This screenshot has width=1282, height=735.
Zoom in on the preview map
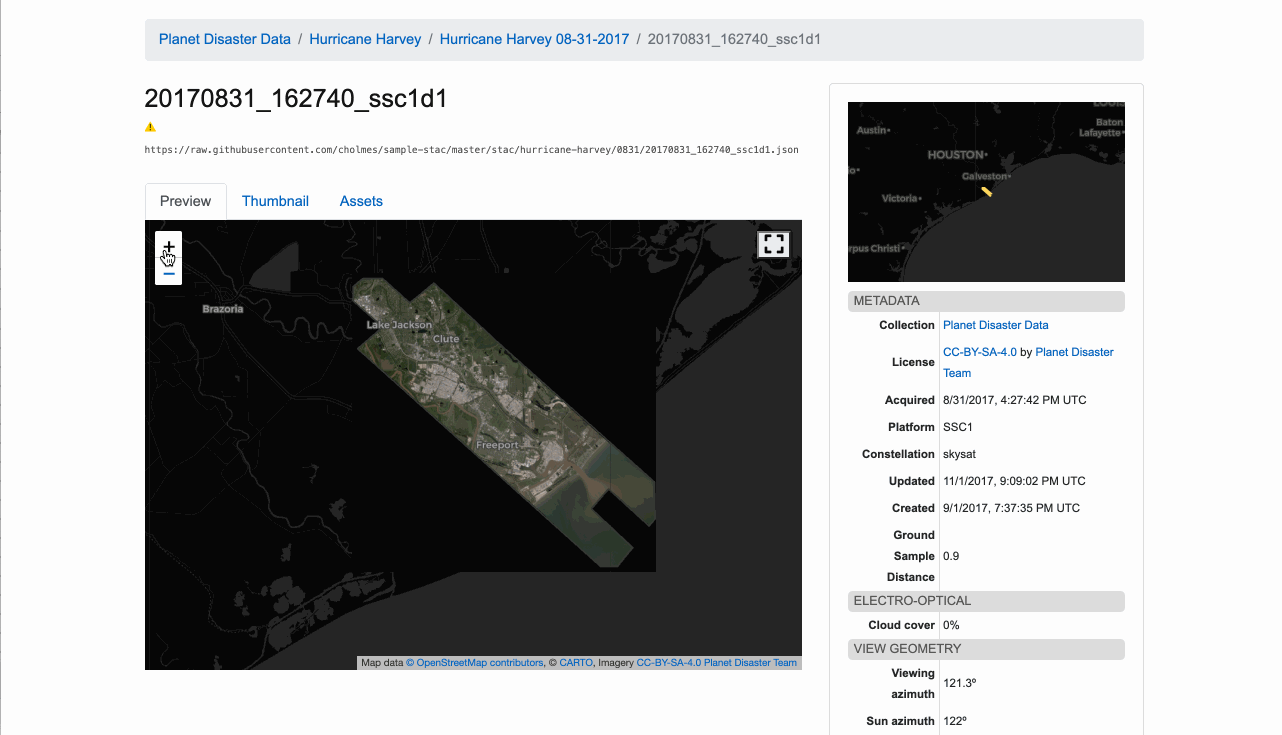coord(169,246)
